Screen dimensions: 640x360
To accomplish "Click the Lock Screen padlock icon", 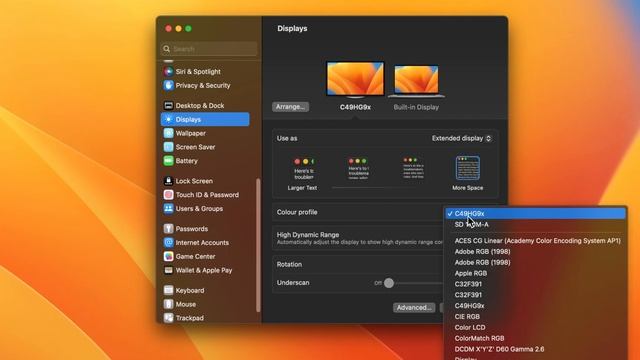I will (x=168, y=181).
